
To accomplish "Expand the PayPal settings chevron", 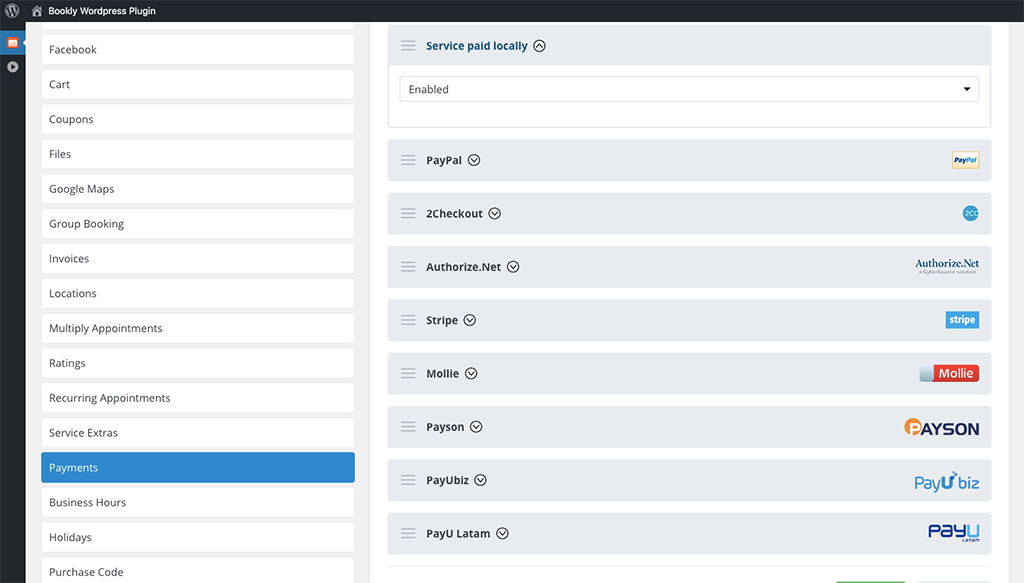I will pos(474,160).
